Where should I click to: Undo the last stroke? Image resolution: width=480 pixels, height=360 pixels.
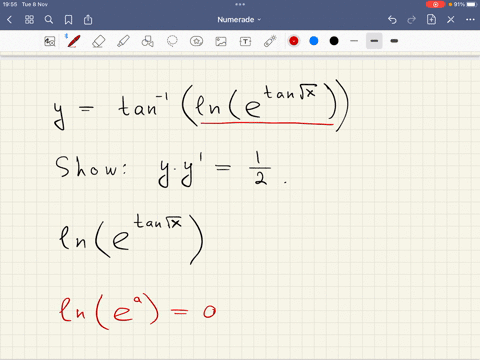(392, 20)
